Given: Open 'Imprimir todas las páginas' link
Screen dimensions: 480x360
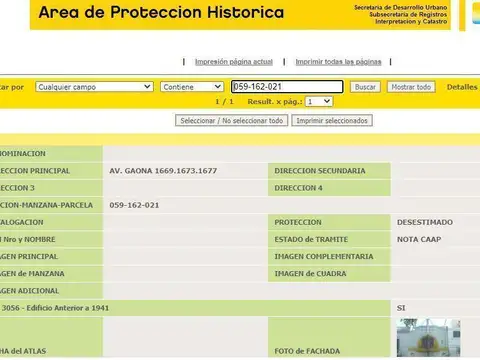Looking at the screenshot, I should [x=338, y=62].
